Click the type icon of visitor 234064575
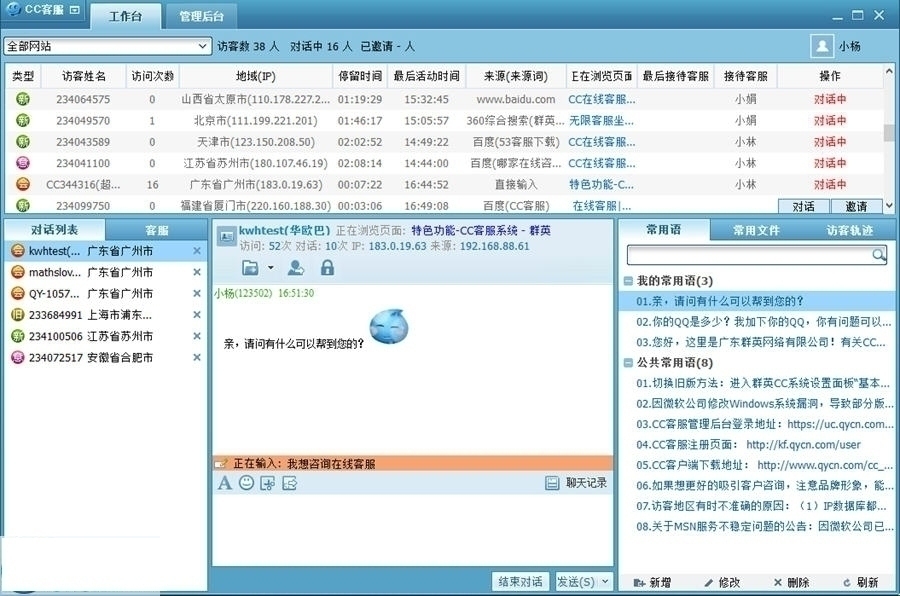The height and width of the screenshot is (596, 900). (x=22, y=99)
